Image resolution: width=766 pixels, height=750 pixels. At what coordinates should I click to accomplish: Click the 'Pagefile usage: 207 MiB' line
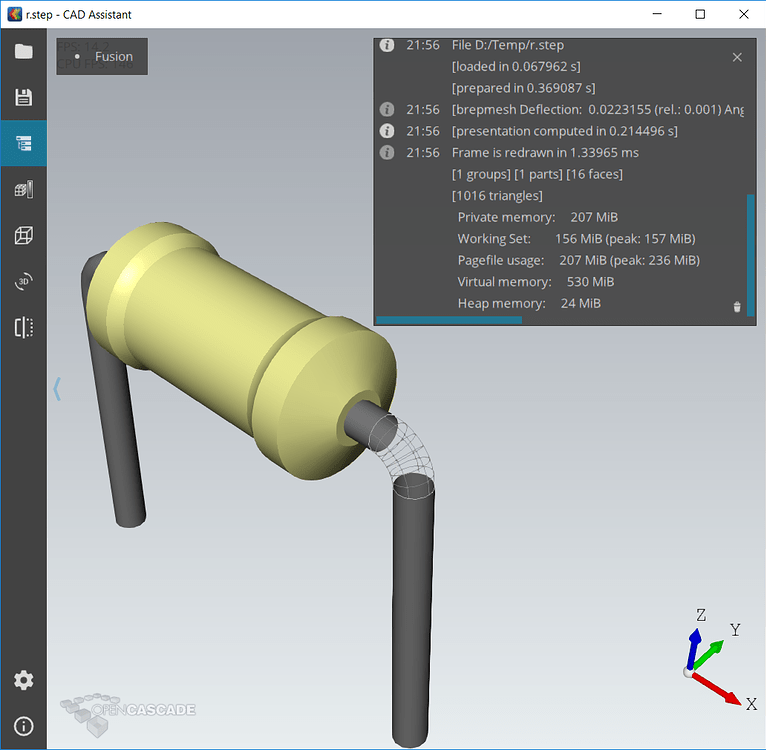pyautogui.click(x=579, y=260)
